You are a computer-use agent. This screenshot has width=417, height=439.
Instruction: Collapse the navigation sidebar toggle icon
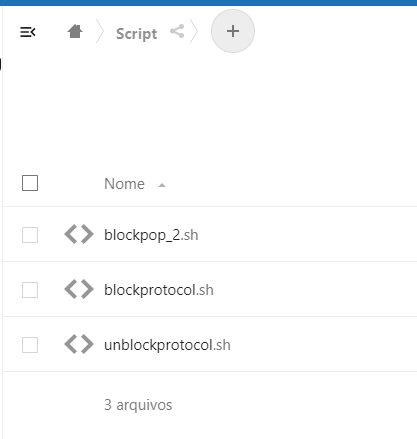[x=28, y=32]
